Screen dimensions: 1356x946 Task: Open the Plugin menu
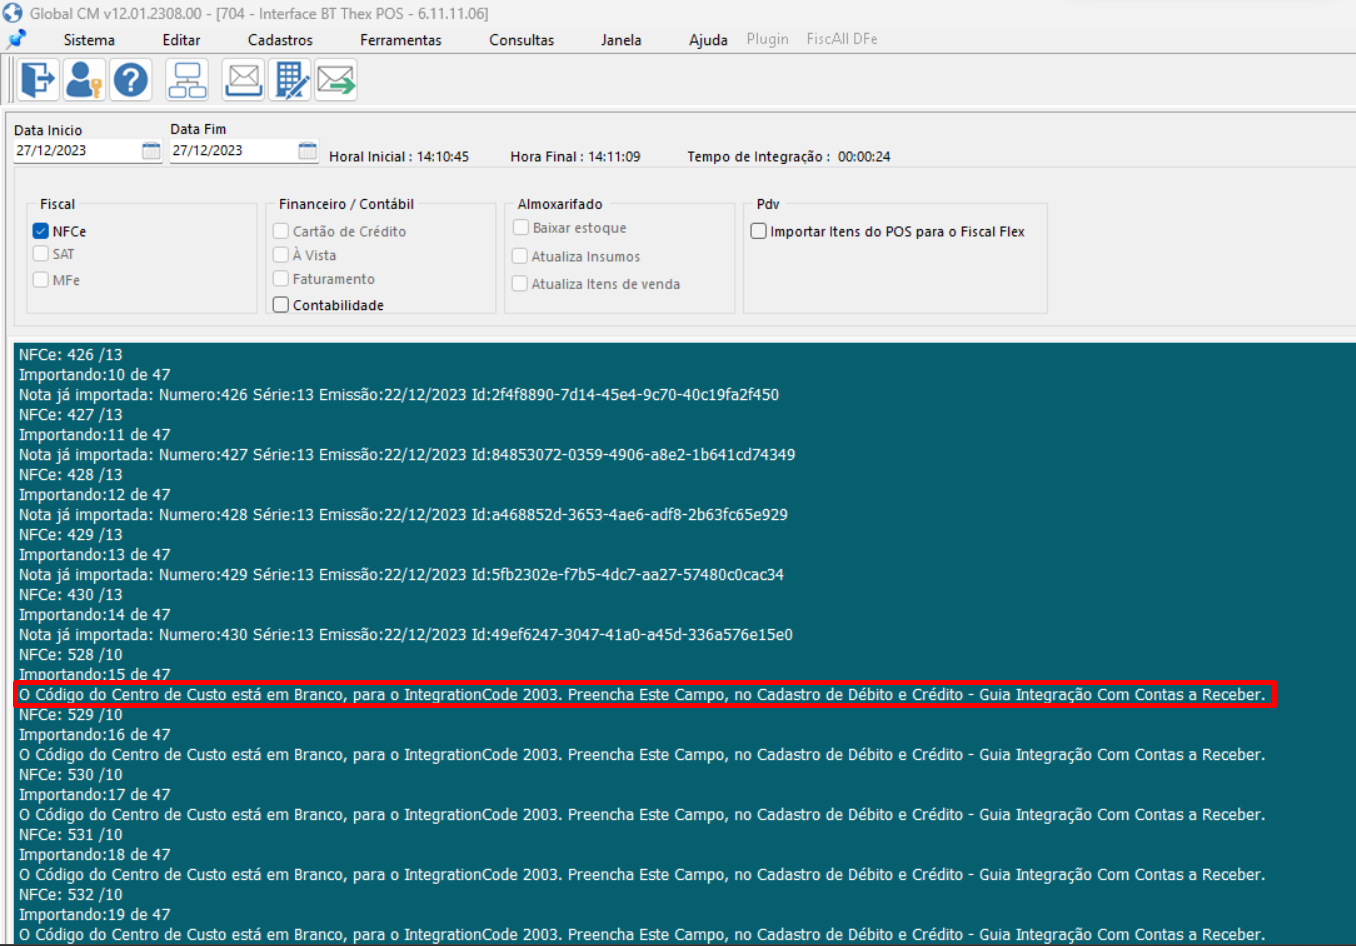pos(767,39)
